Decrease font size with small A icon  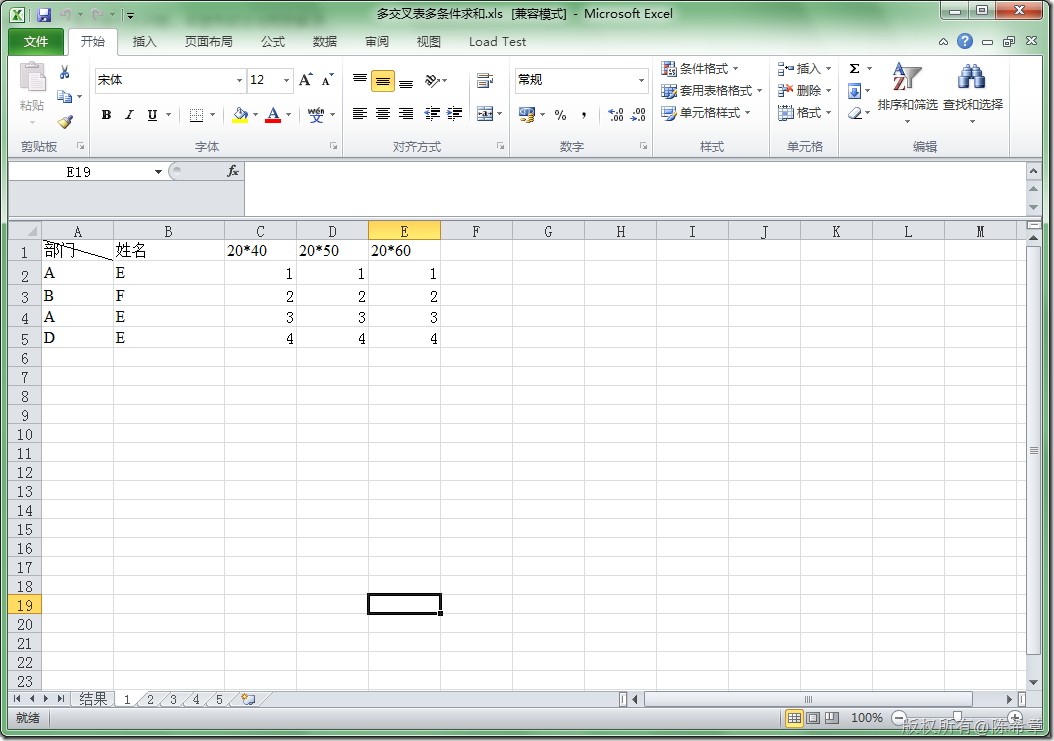click(327, 80)
